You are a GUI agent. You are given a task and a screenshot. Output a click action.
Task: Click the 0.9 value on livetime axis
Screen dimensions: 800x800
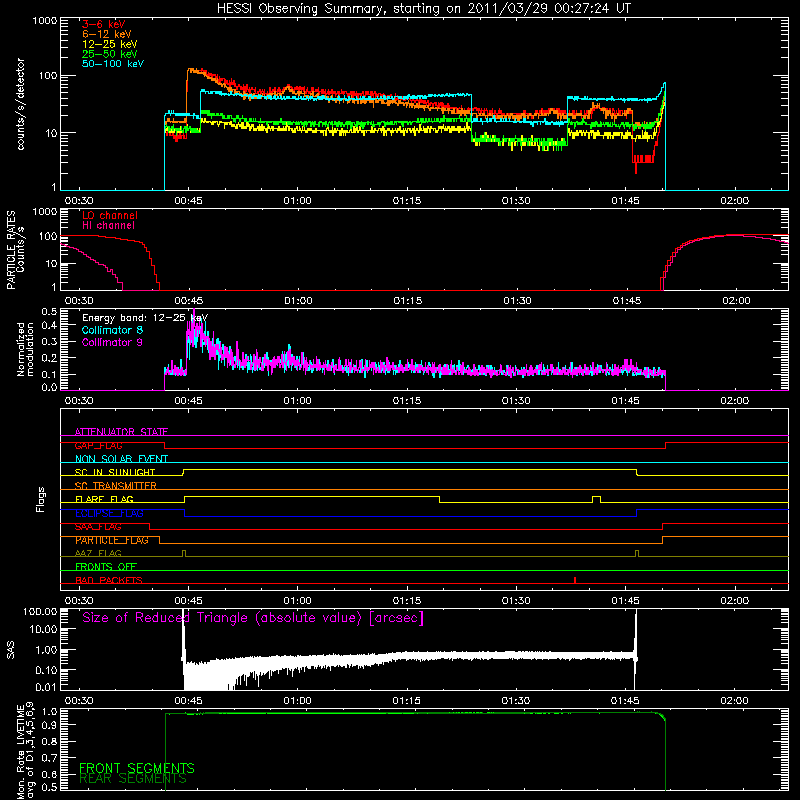(x=49, y=724)
